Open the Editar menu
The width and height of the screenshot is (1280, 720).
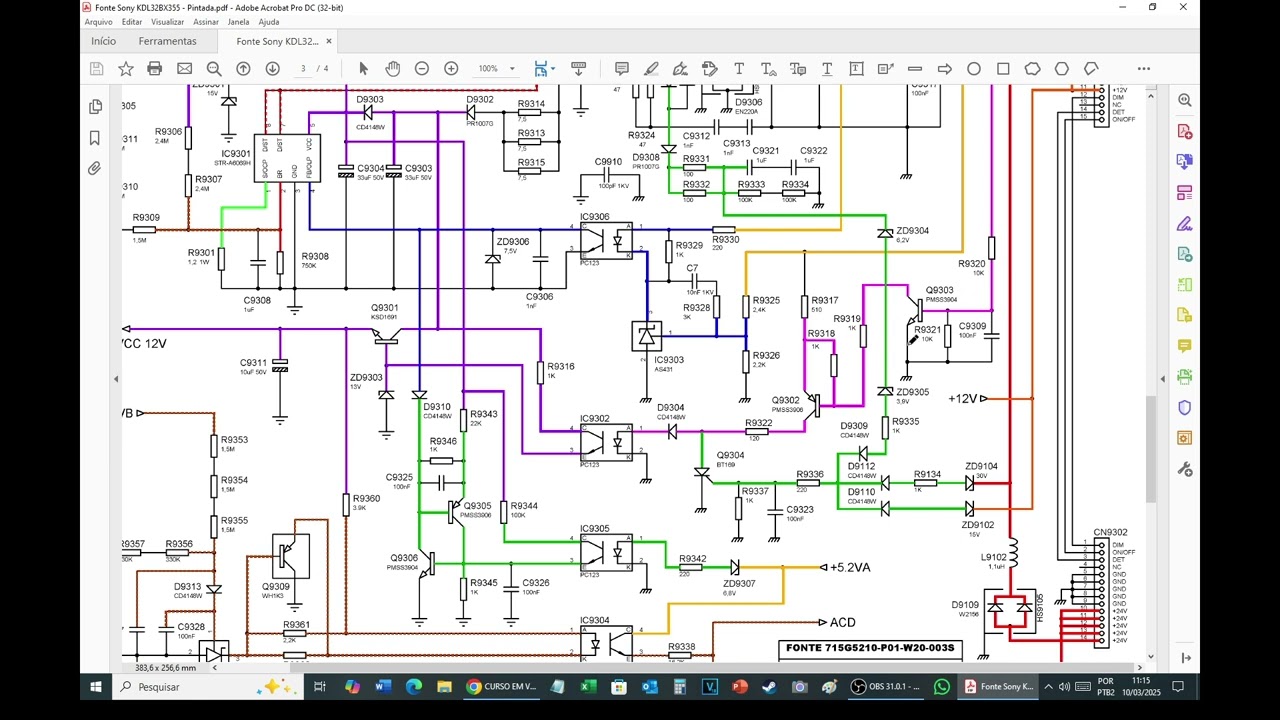pyautogui.click(x=132, y=22)
